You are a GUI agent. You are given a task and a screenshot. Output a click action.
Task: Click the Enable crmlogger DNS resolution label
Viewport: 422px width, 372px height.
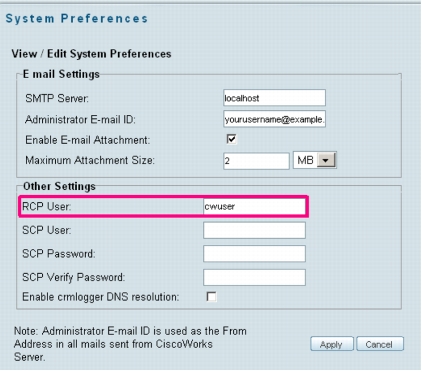pos(101,297)
